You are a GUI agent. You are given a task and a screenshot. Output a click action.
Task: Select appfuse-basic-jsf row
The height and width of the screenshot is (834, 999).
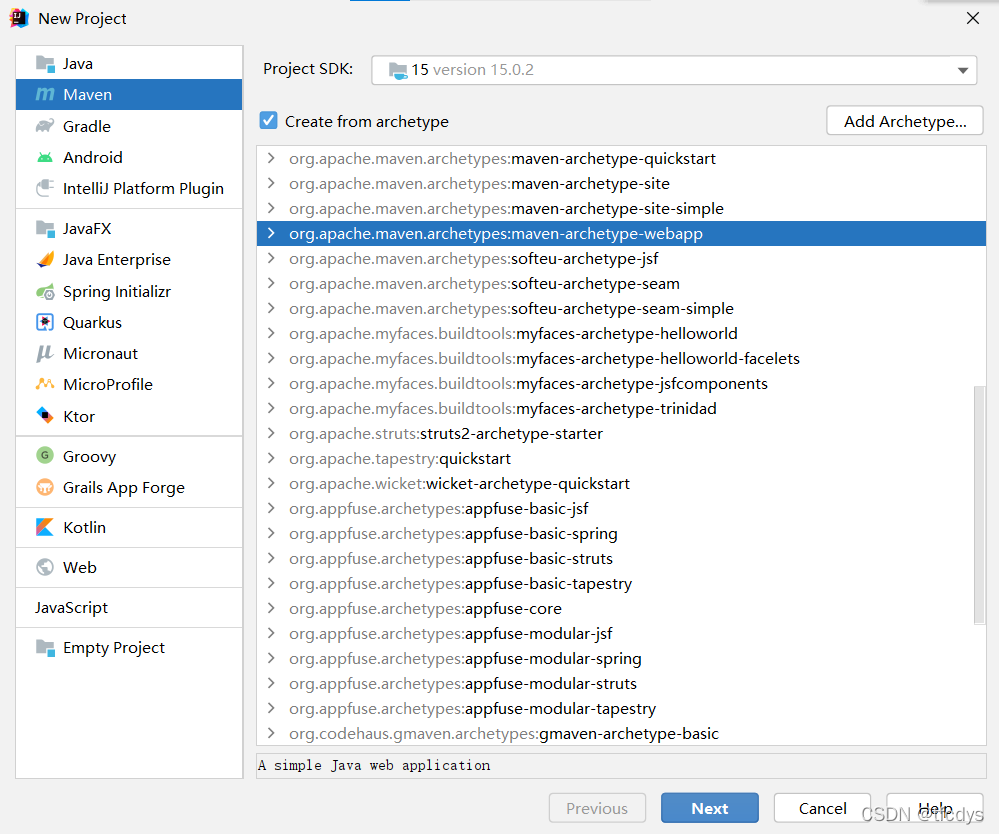[621, 508]
